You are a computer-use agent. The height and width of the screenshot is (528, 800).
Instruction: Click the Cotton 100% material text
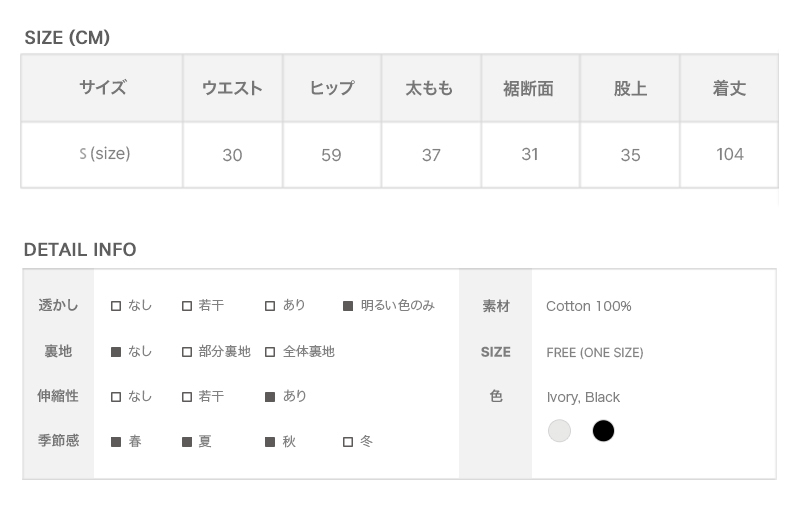coord(589,306)
